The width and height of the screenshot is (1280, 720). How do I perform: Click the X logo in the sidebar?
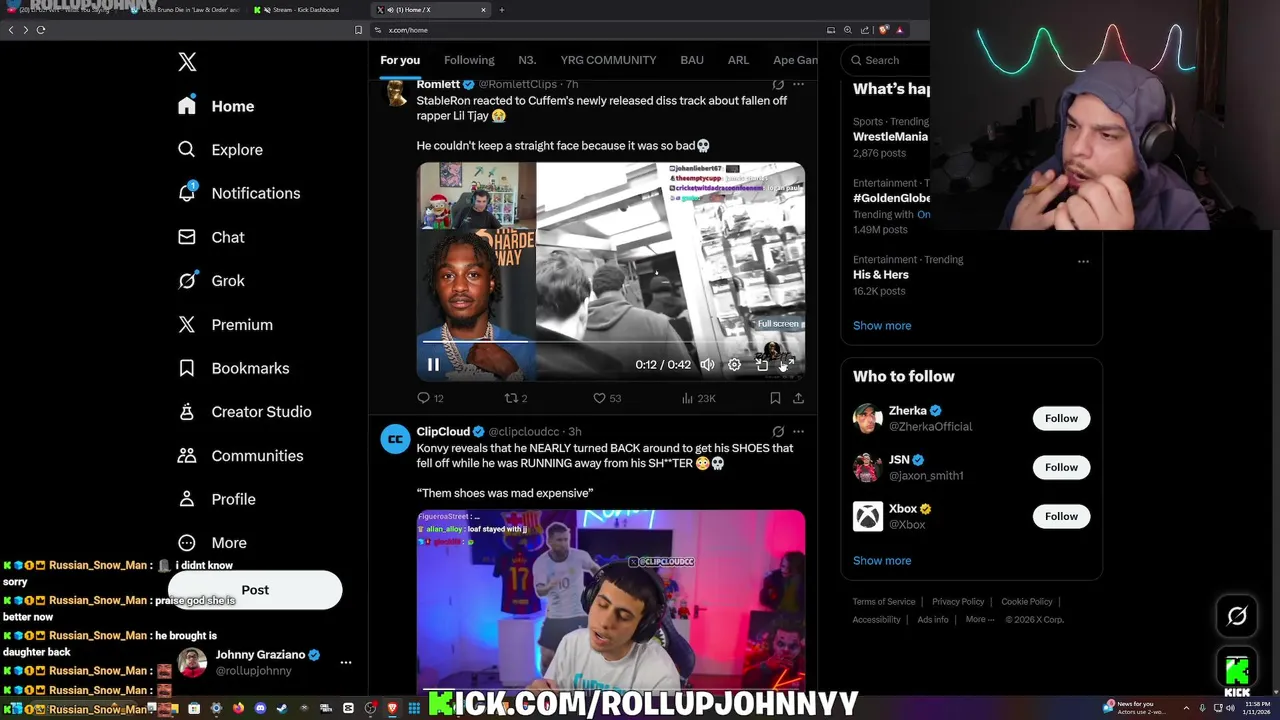pos(187,62)
